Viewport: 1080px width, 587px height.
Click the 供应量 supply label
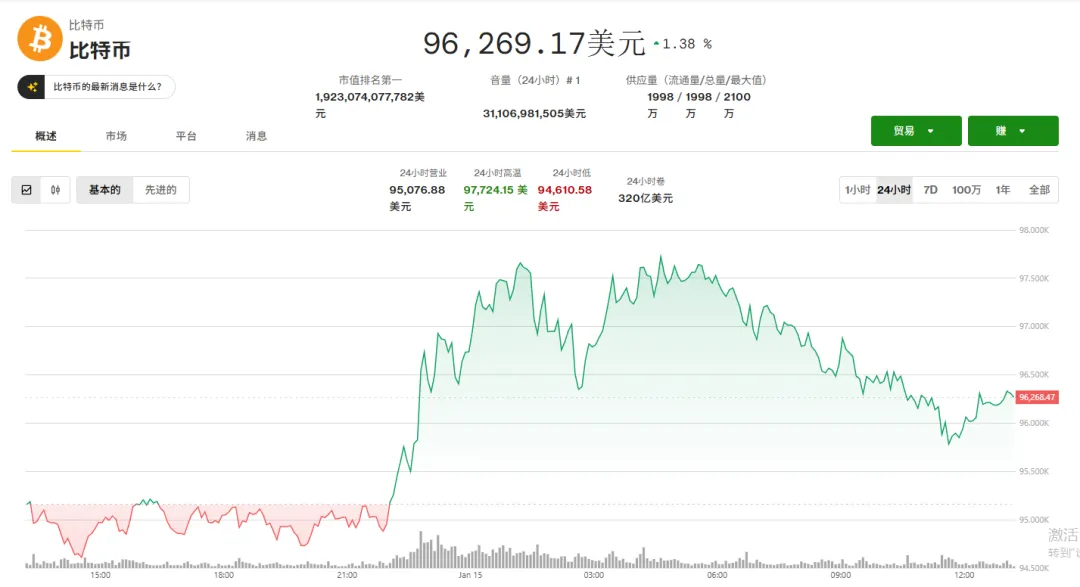(696, 80)
